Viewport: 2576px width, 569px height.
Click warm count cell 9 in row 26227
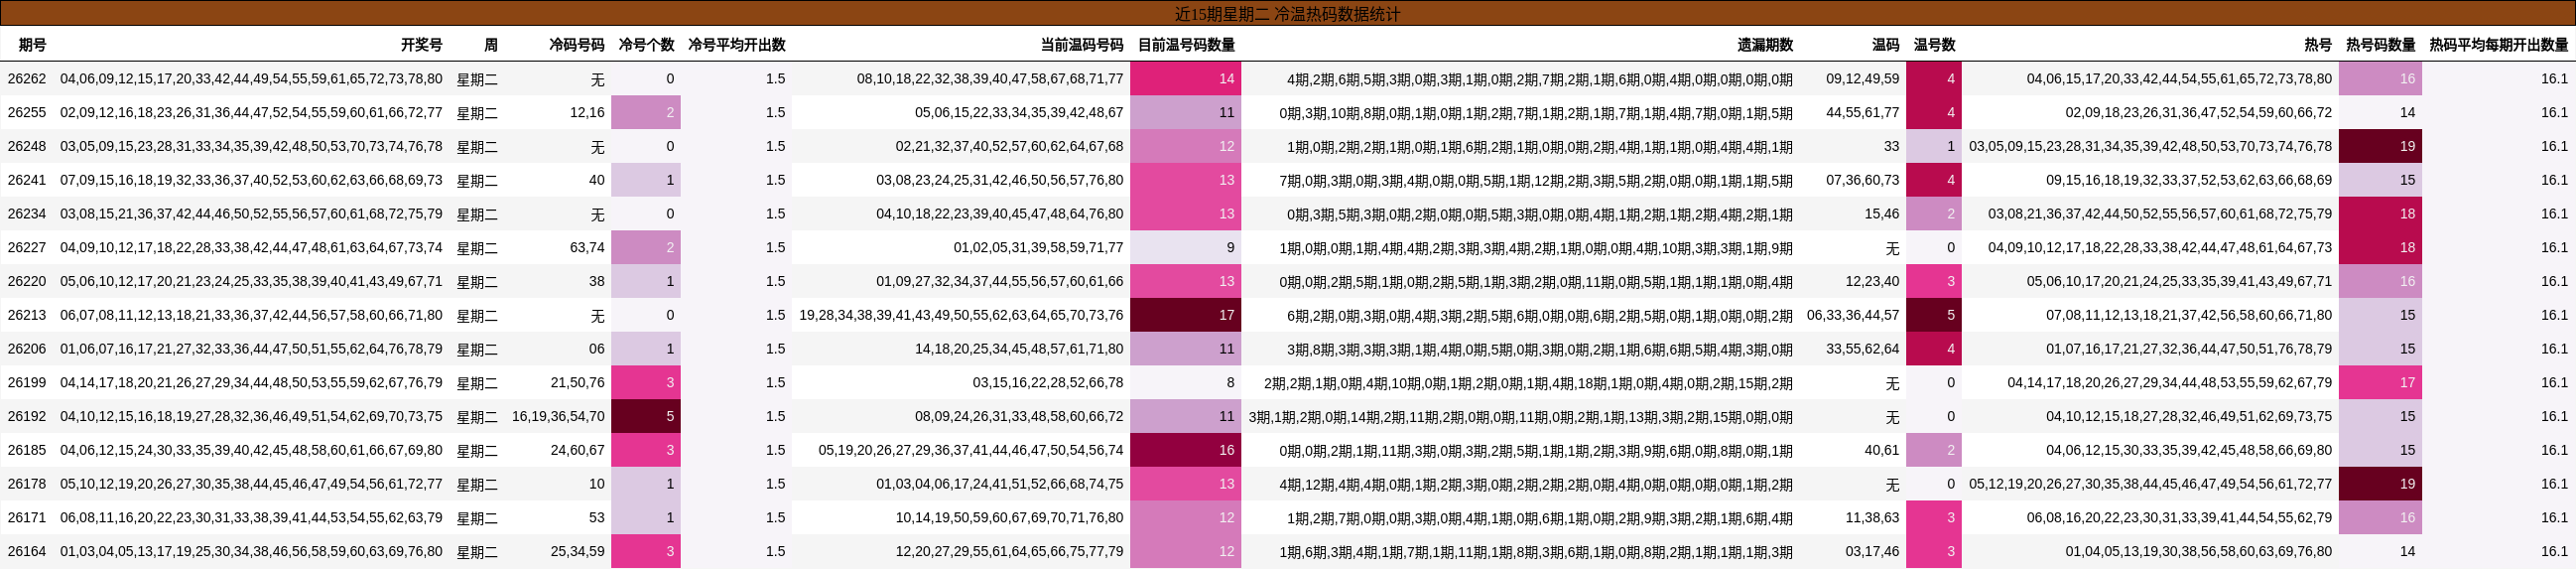(1186, 248)
